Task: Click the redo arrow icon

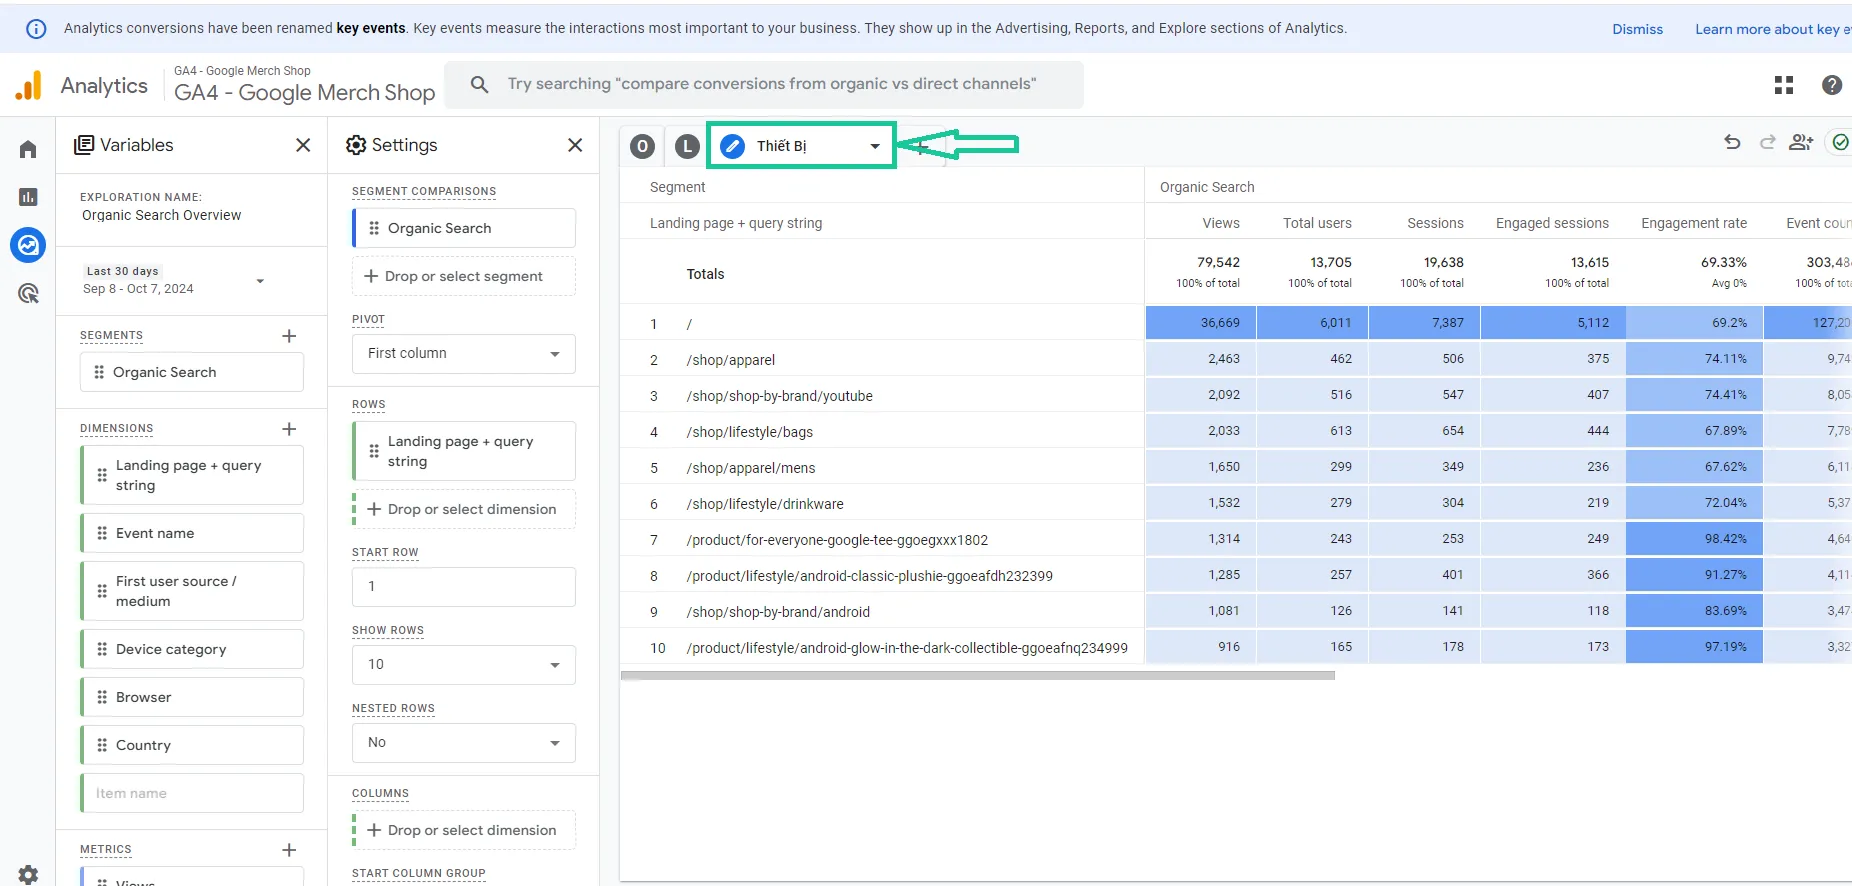Action: click(1767, 142)
